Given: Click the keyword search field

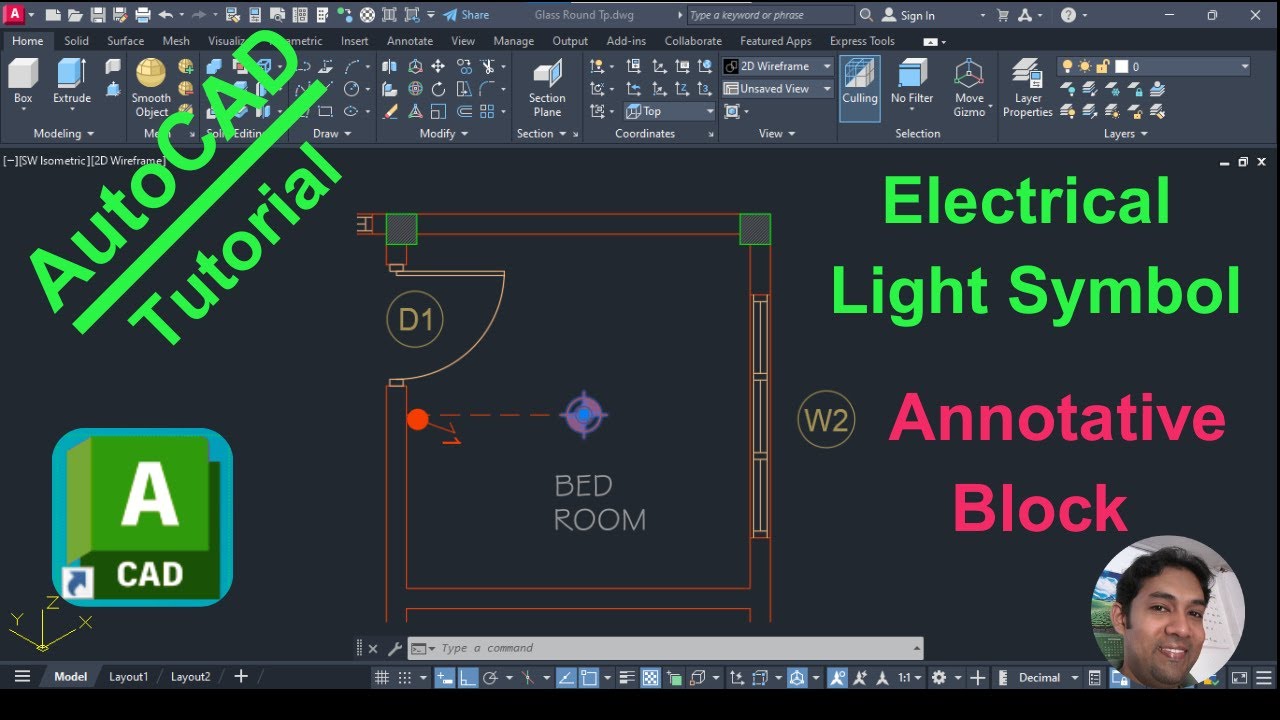Looking at the screenshot, I should click(770, 15).
